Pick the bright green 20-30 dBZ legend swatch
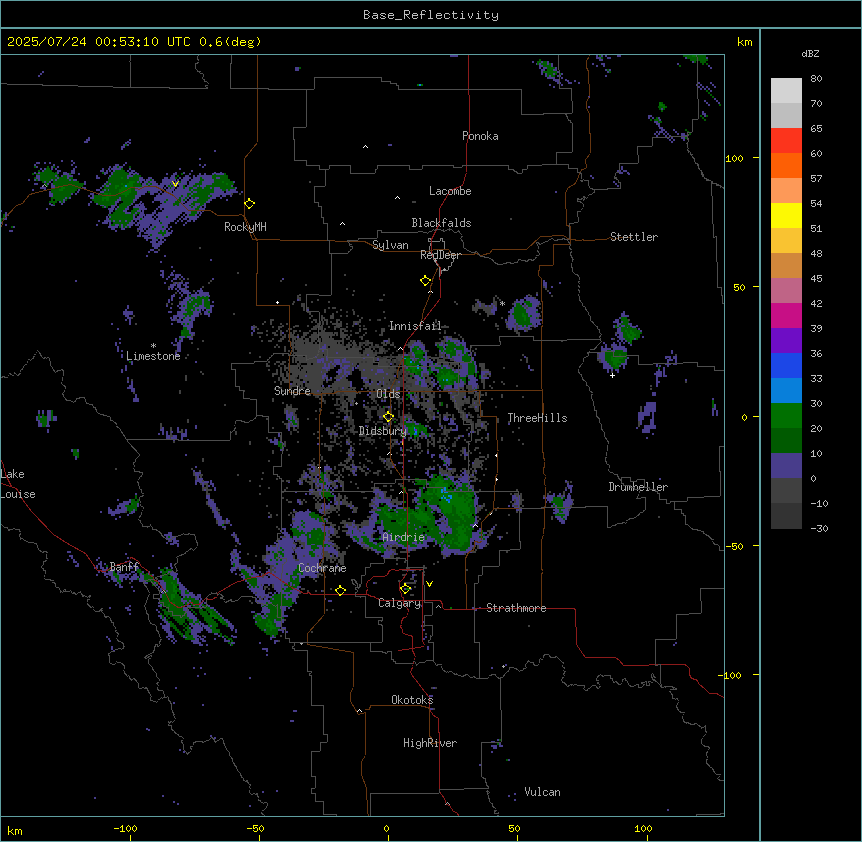862x842 pixels. (786, 416)
